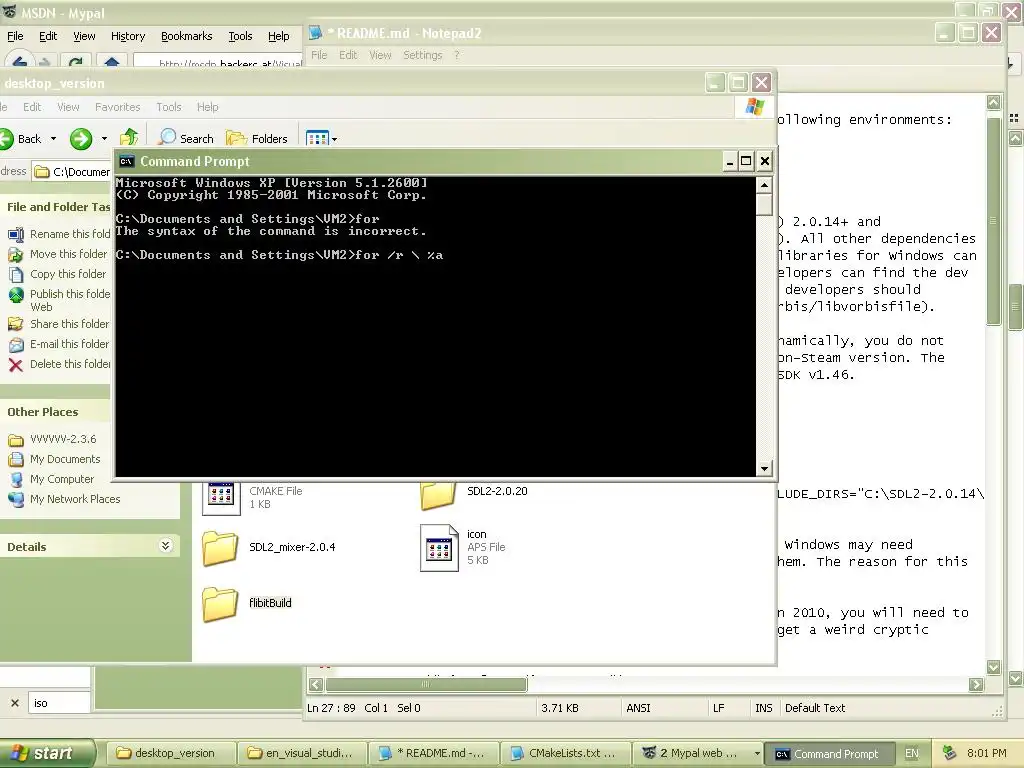
Task: Click the Explorer Back button
Action: pyautogui.click(x=21, y=138)
